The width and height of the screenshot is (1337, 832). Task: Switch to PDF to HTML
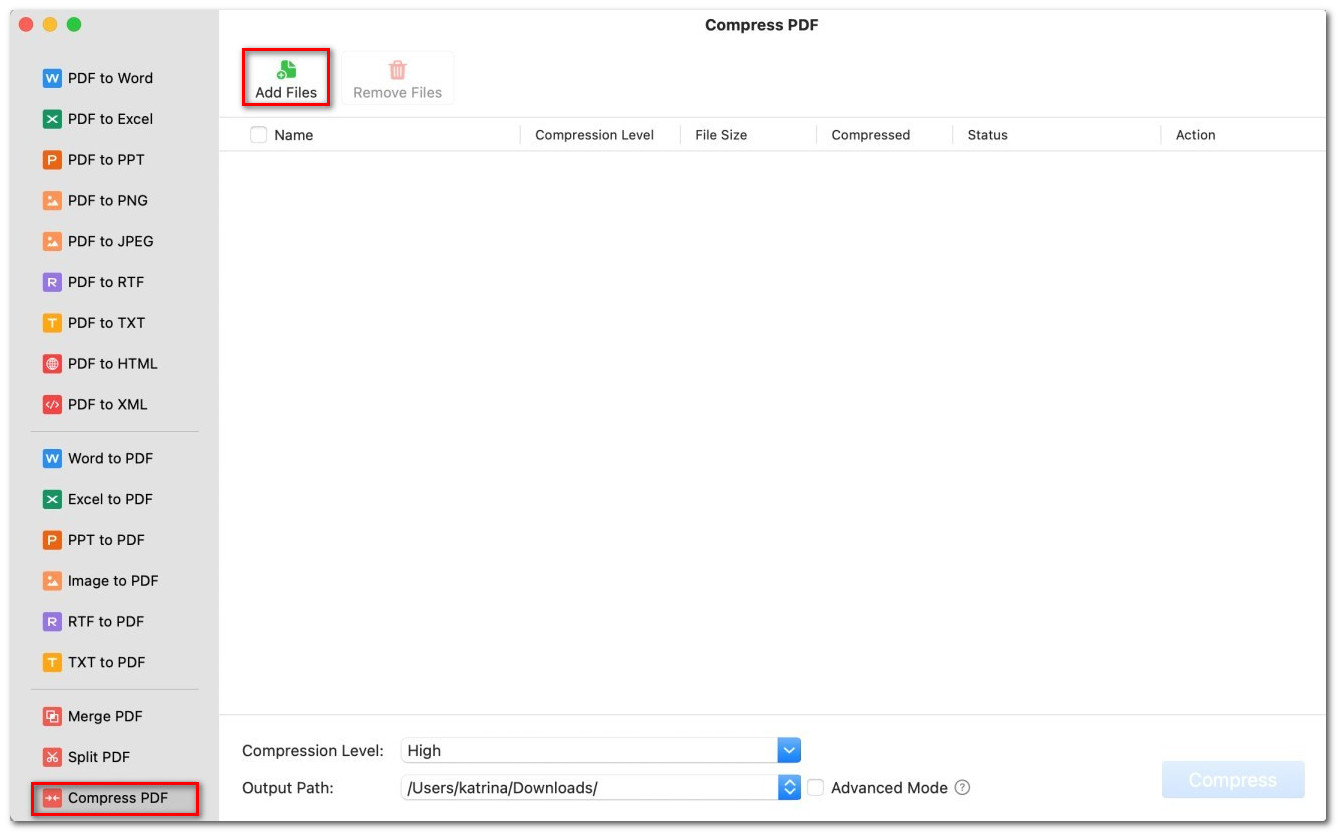115,364
